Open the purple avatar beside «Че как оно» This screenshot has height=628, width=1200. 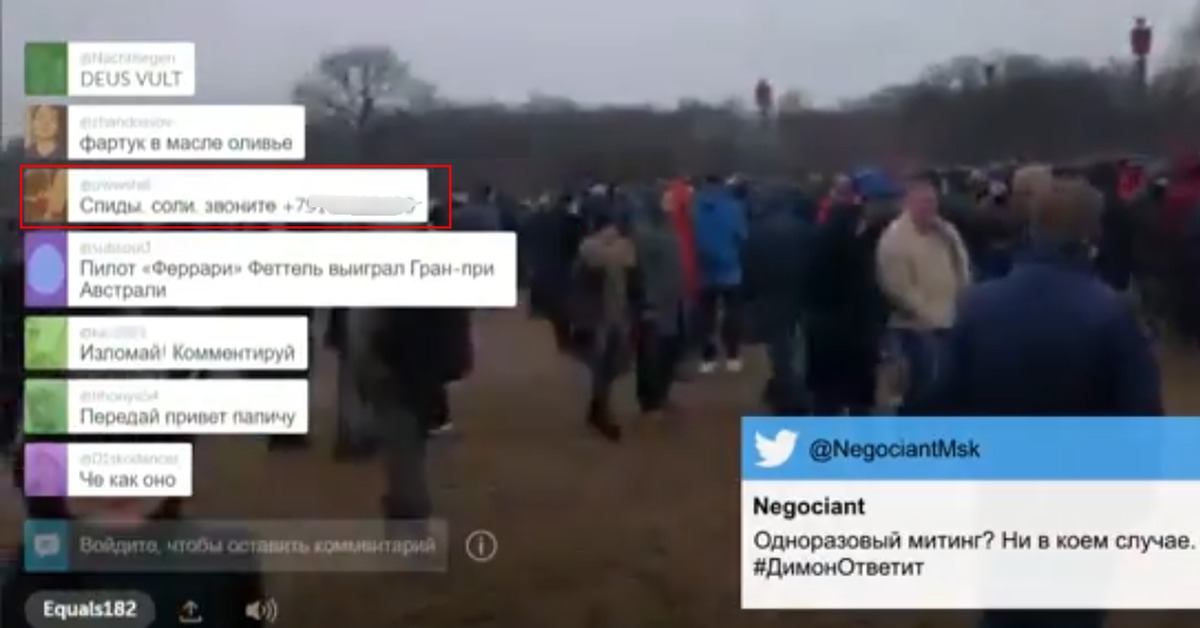click(x=46, y=469)
